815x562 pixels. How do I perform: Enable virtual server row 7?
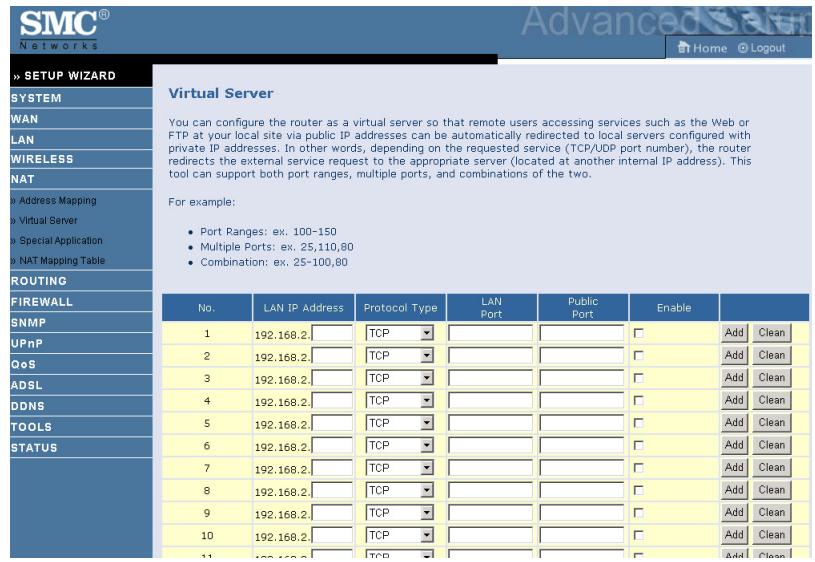point(639,468)
